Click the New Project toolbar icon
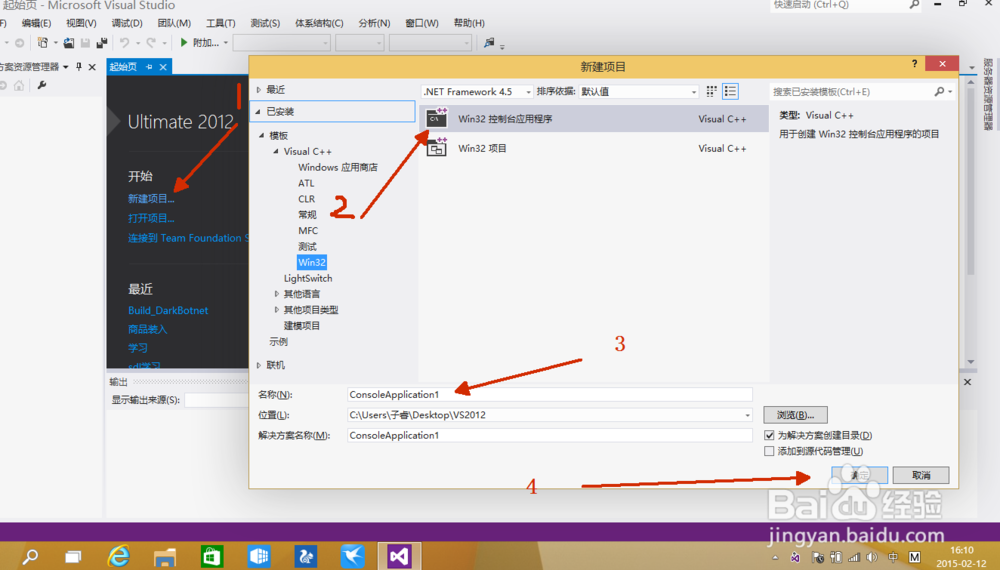The image size is (1000, 570). 43,43
